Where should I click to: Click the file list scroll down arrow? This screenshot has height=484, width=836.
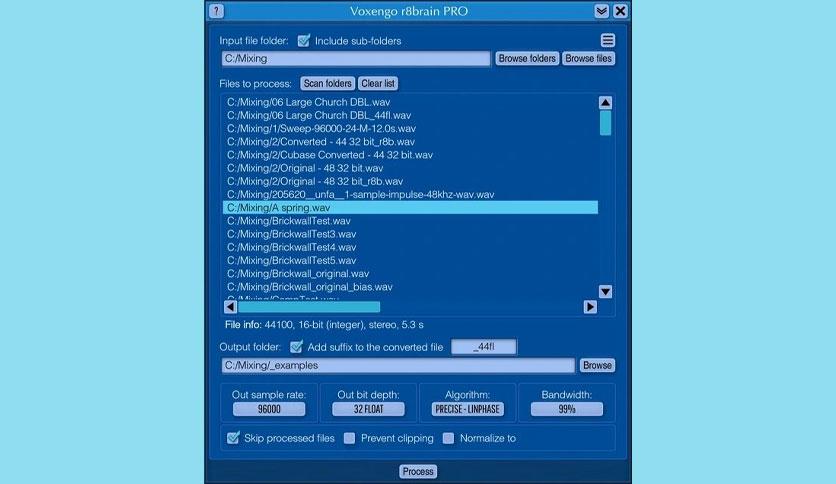click(605, 291)
